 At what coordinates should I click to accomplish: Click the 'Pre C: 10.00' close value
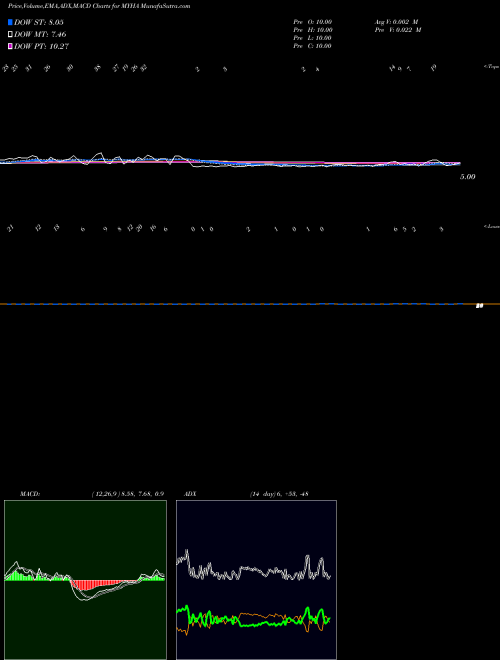pos(313,46)
